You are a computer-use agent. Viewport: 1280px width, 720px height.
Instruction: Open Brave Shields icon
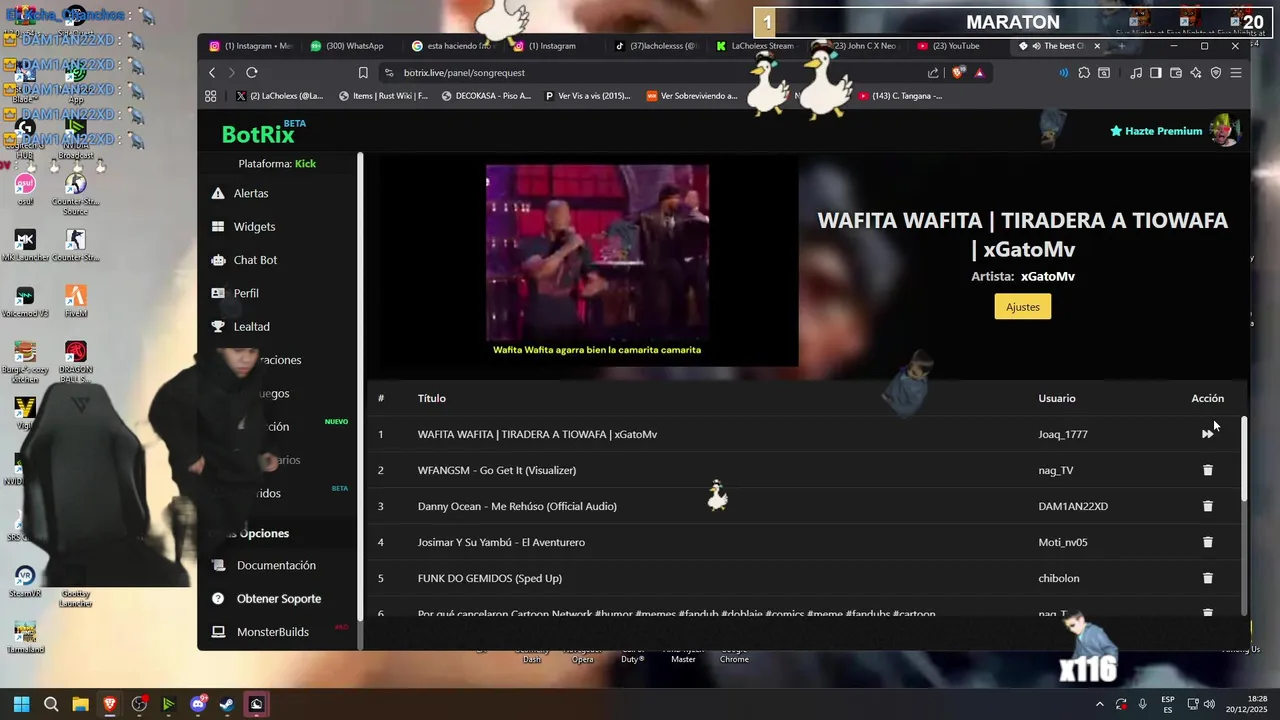[959, 72]
